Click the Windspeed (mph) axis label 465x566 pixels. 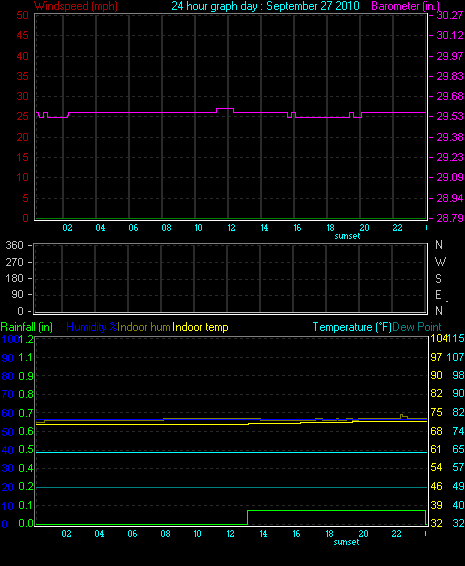(75, 6)
